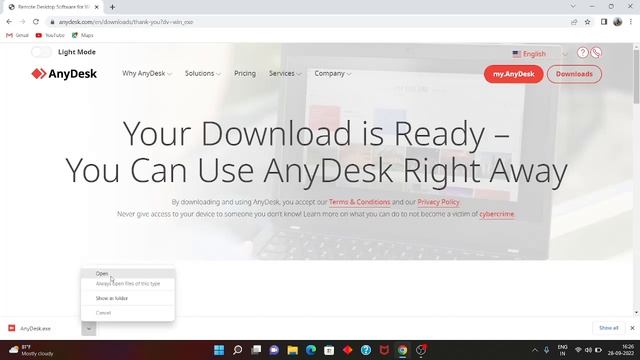Open the Chrome three-dot menu
Viewport: 640px width, 360px height.
pos(631,22)
